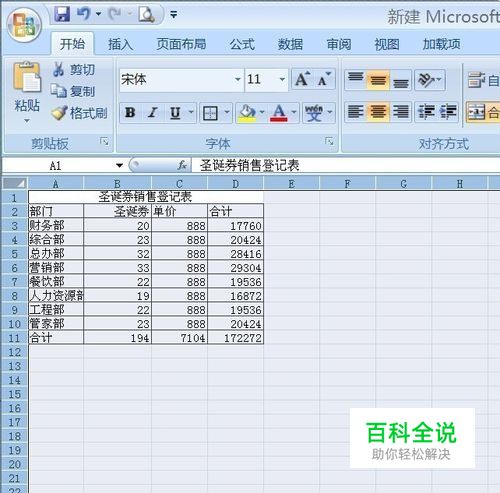Open the 字体 dialog launcher
The height and width of the screenshot is (493, 500).
pyautogui.click(x=330, y=141)
